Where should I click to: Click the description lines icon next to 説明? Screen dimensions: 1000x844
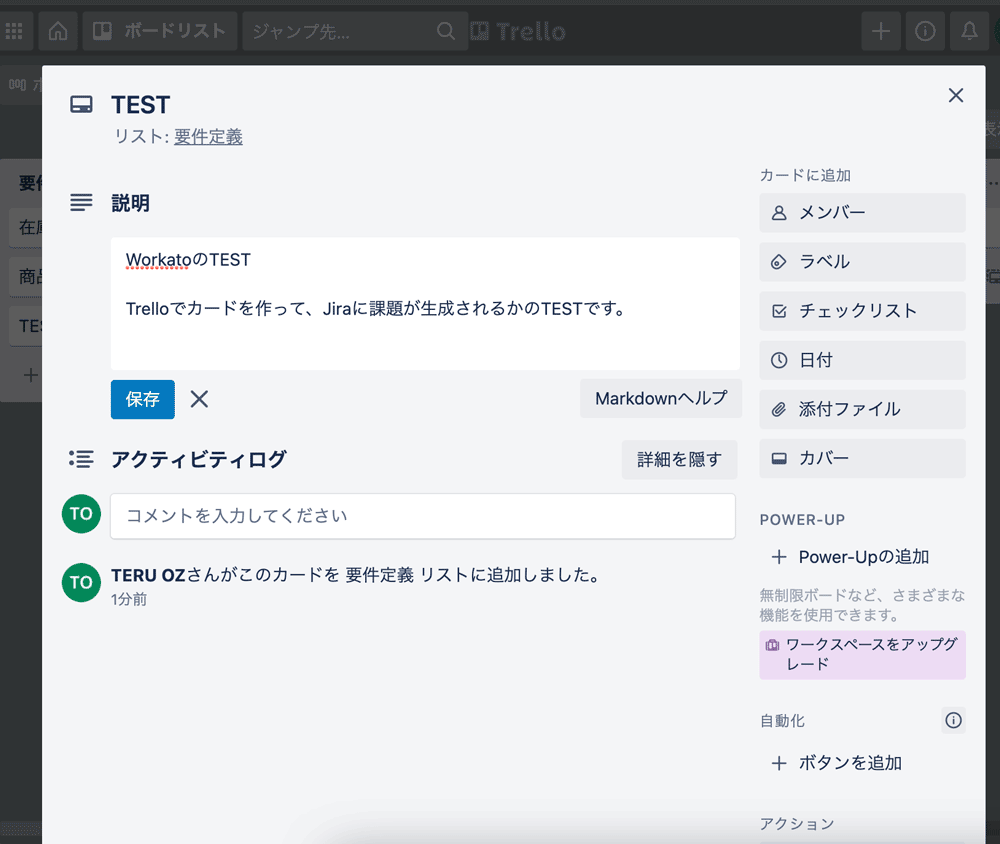[81, 203]
